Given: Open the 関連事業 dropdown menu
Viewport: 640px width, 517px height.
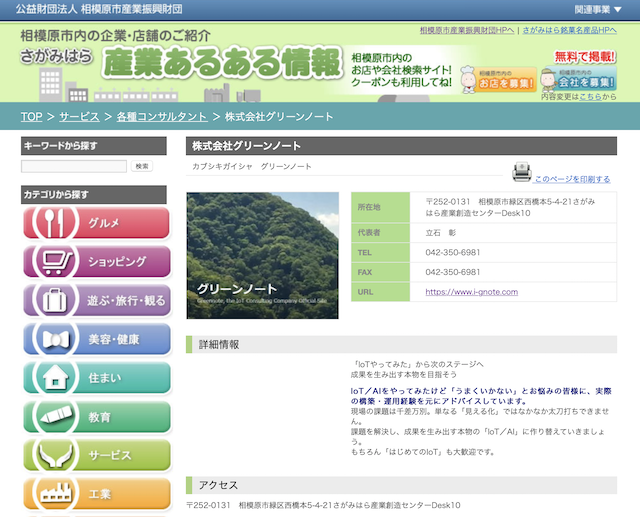Looking at the screenshot, I should point(598,9).
